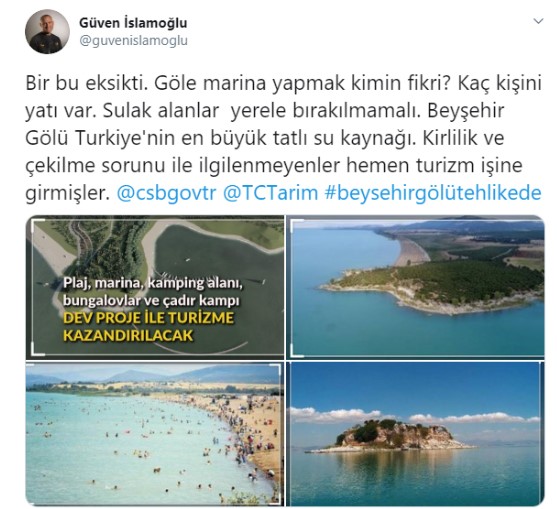Image resolution: width=557 pixels, height=509 pixels.
Task: Open Güven İslamoğlu's profile avatar
Action: coord(47,32)
